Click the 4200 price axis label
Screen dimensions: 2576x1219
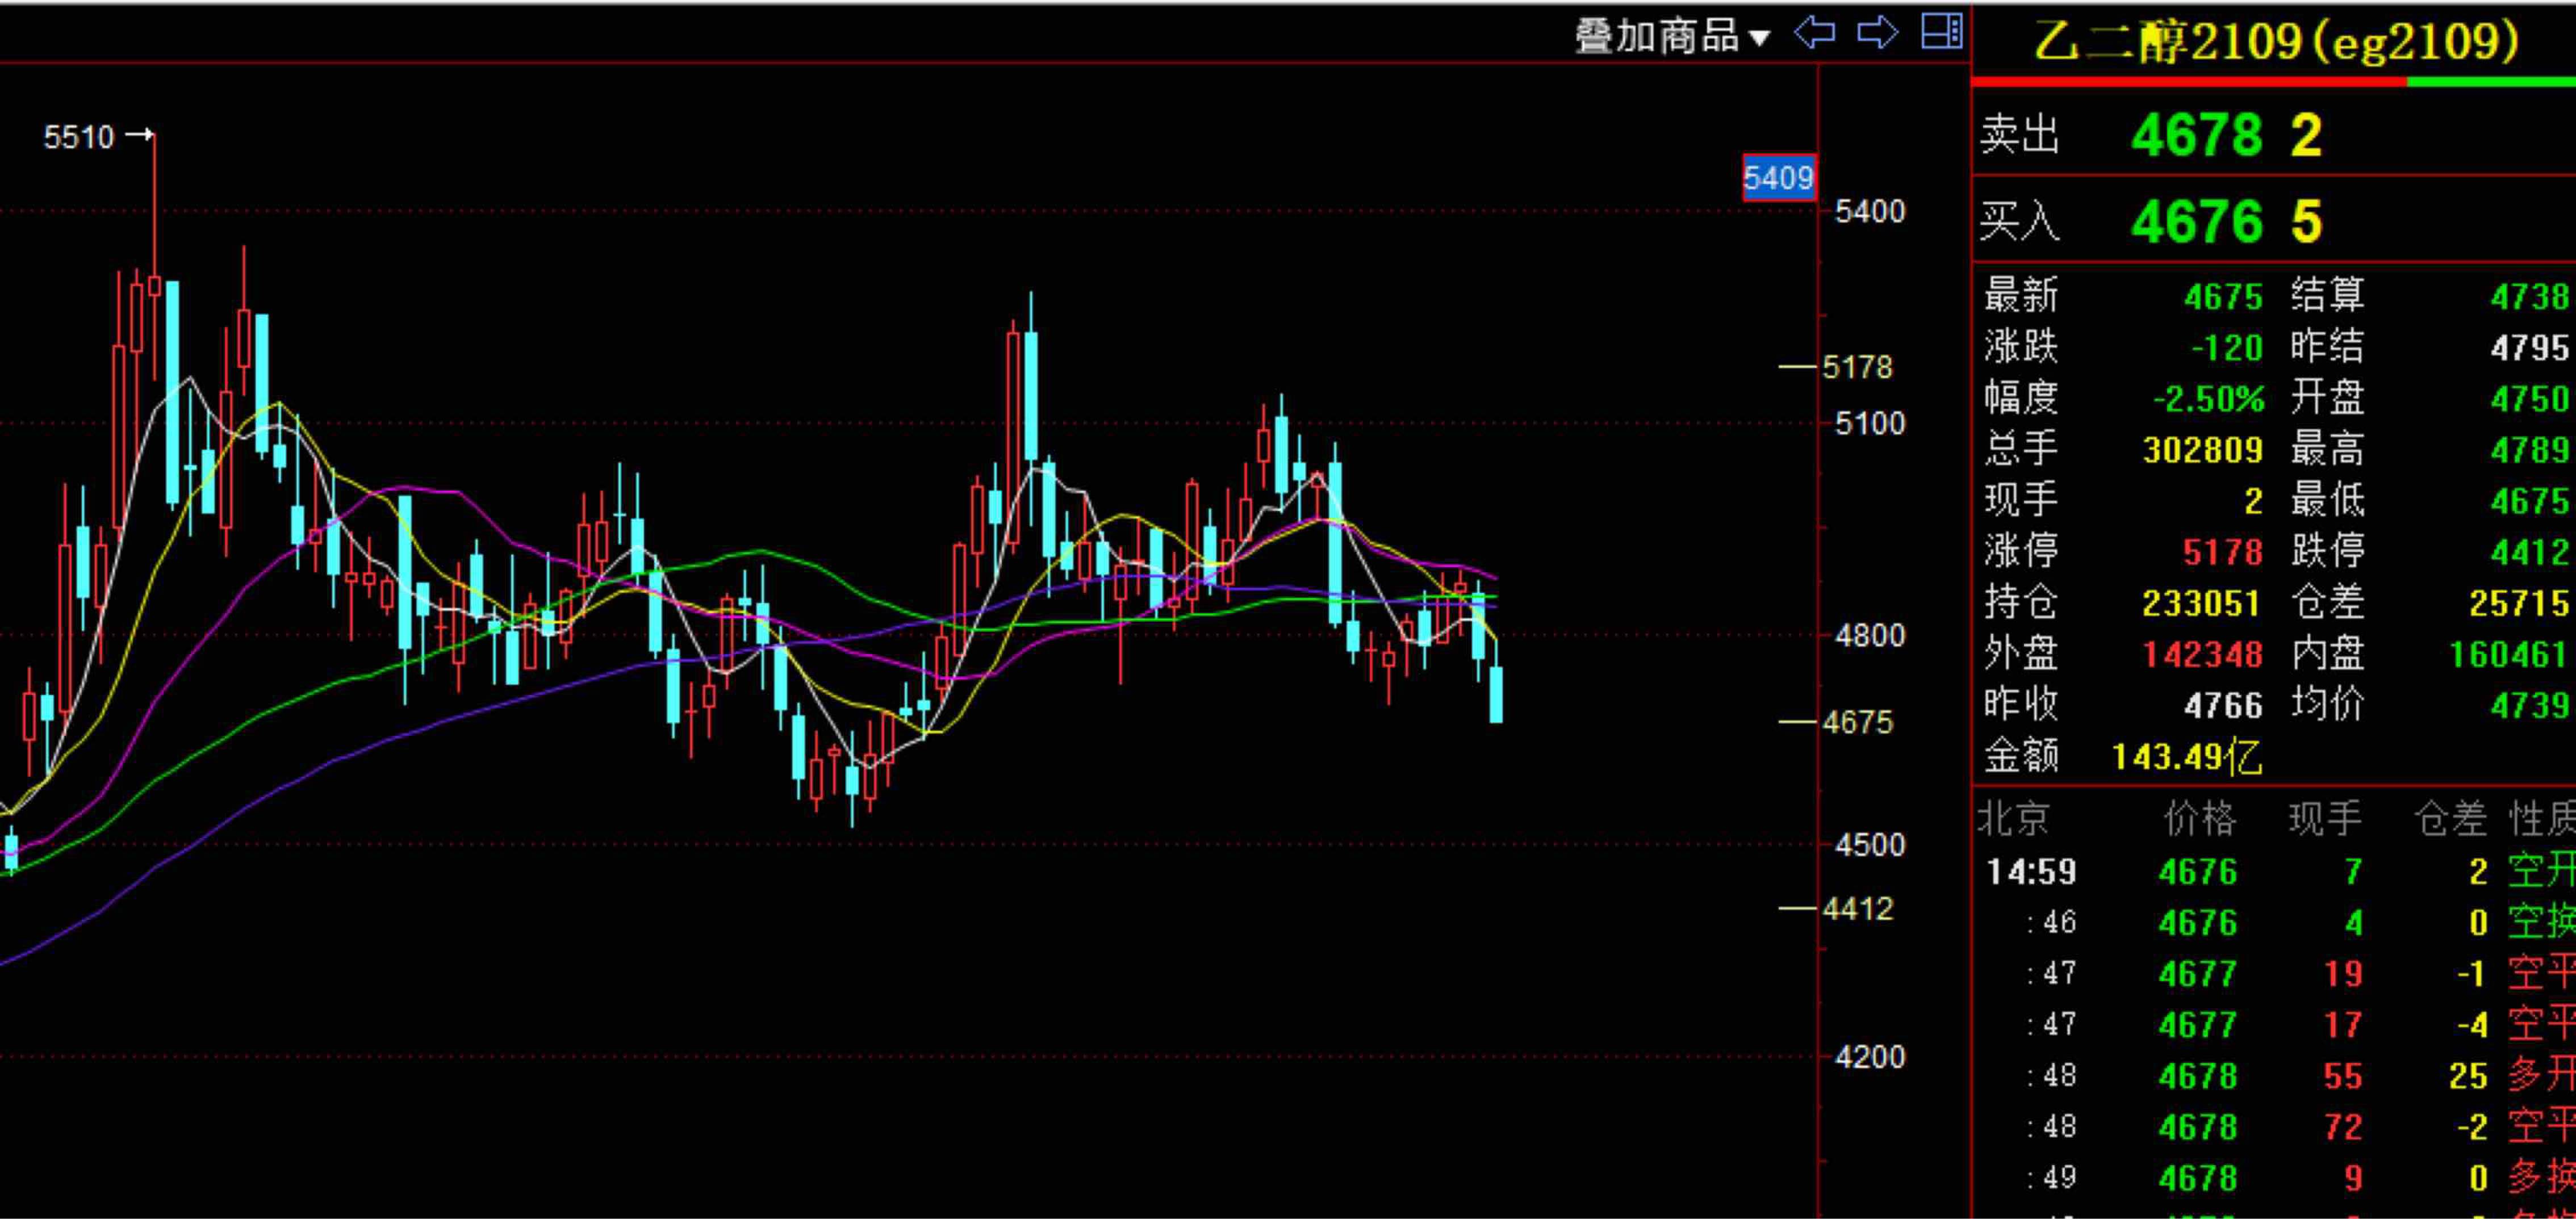click(x=1870, y=1057)
